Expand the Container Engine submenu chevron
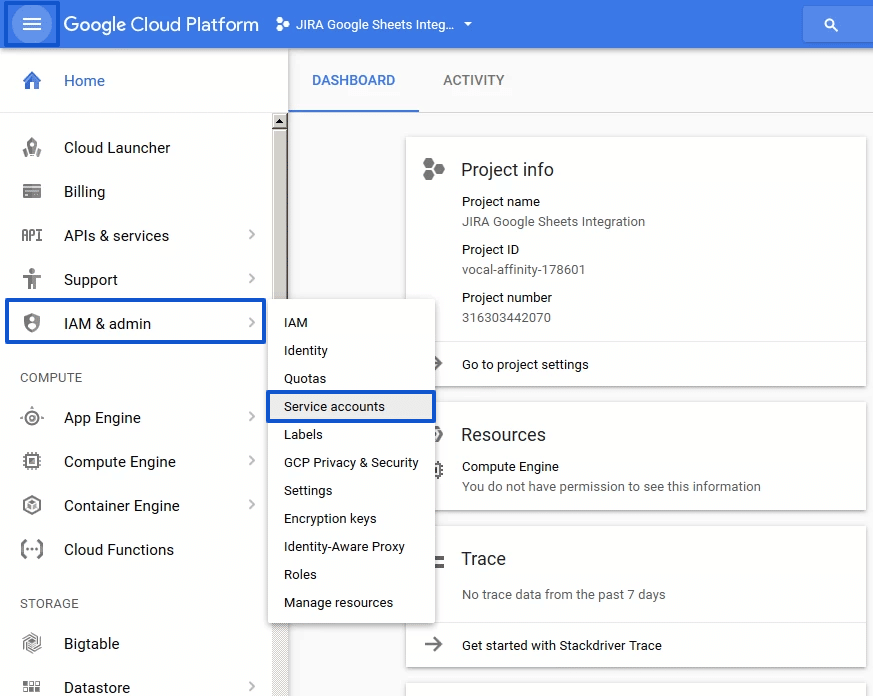The width and height of the screenshot is (873, 696). pyautogui.click(x=252, y=504)
